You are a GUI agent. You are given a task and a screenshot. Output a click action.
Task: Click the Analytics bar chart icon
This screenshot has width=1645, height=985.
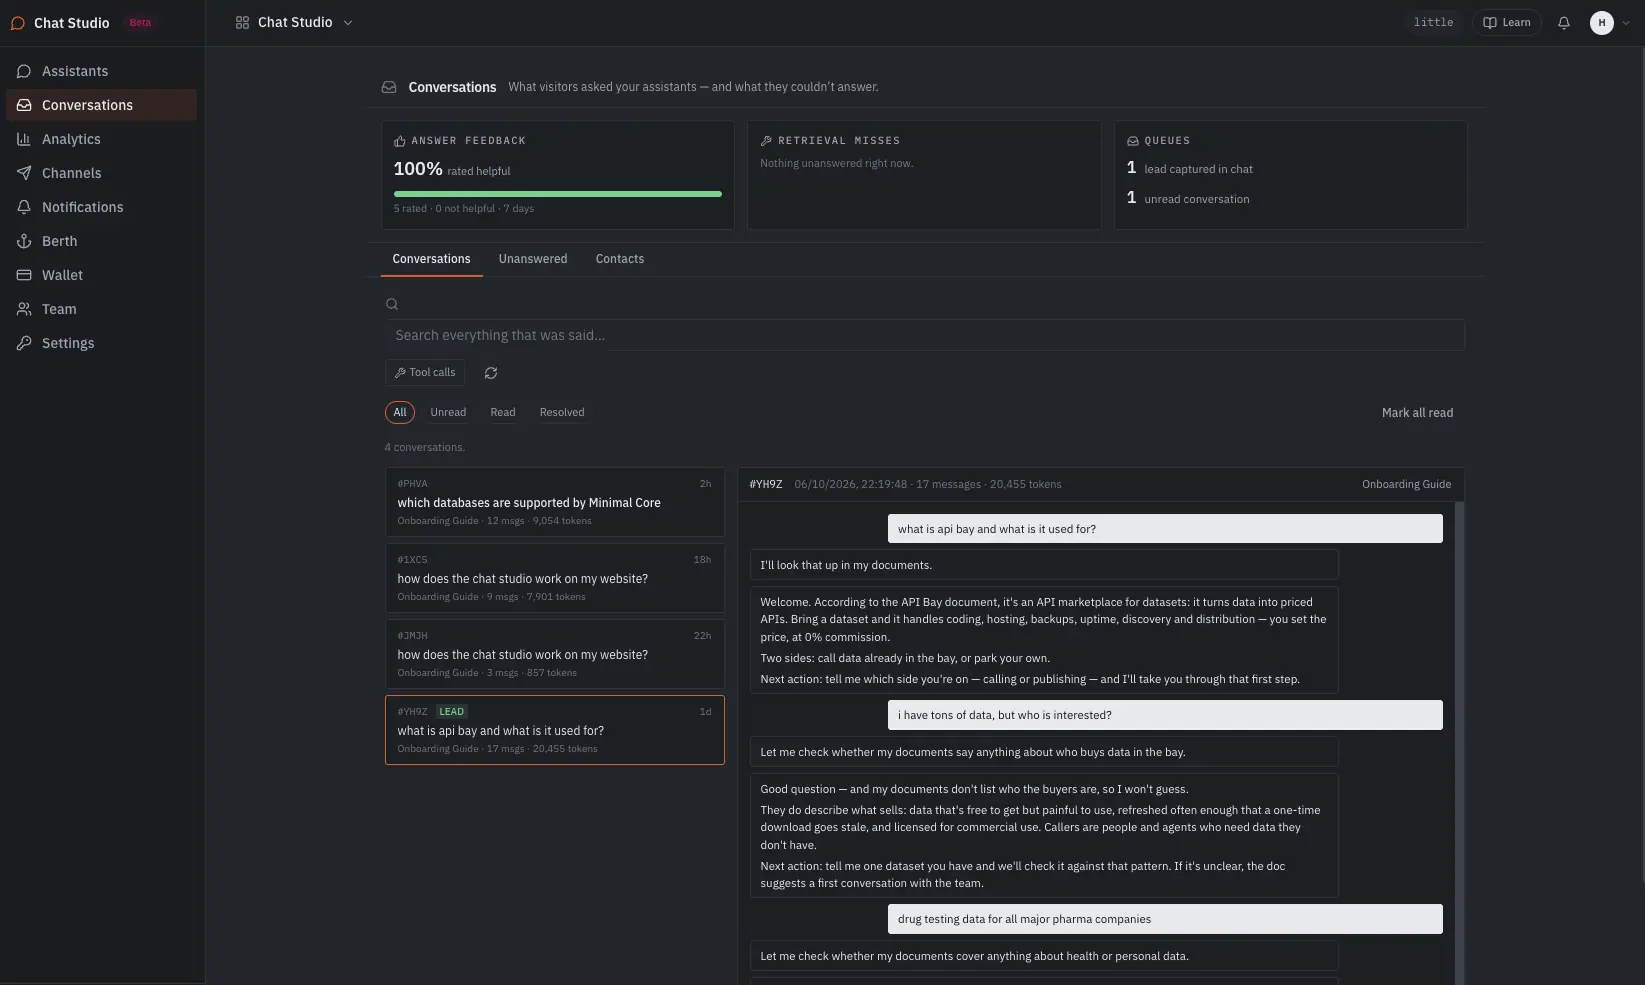pyautogui.click(x=24, y=139)
